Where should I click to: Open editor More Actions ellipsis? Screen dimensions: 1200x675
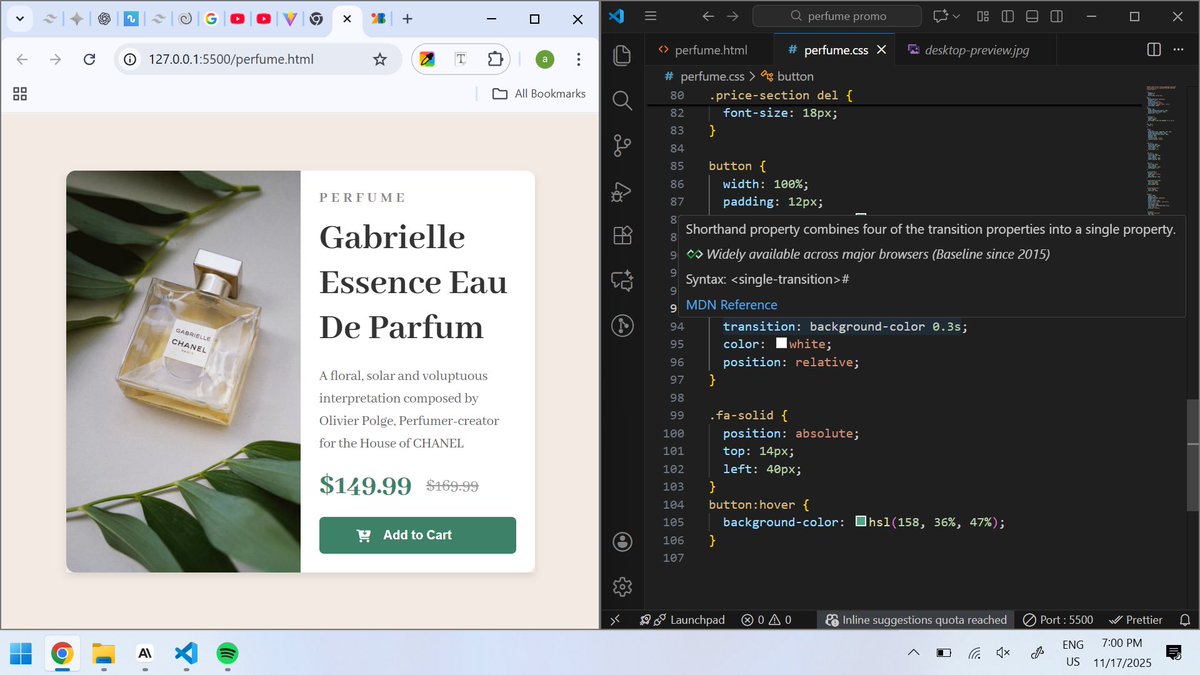coord(1180,49)
